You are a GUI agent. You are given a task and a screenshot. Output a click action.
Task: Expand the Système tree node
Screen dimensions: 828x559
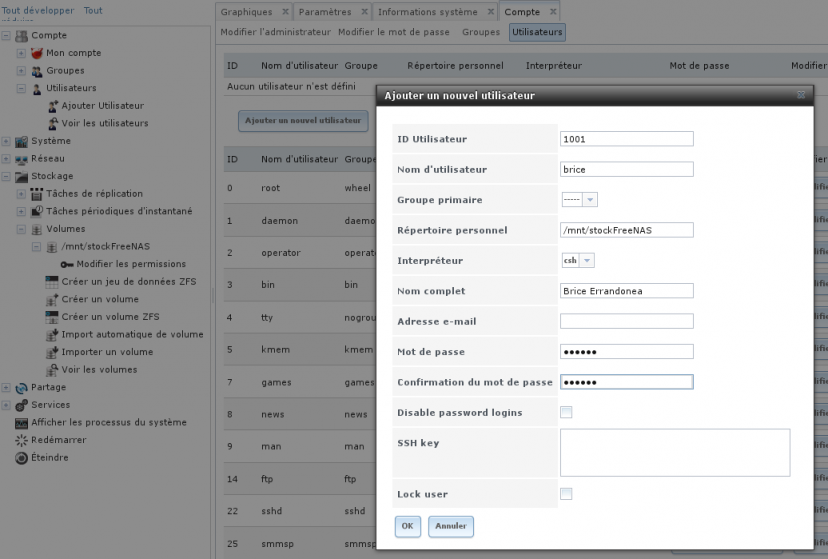(7, 141)
